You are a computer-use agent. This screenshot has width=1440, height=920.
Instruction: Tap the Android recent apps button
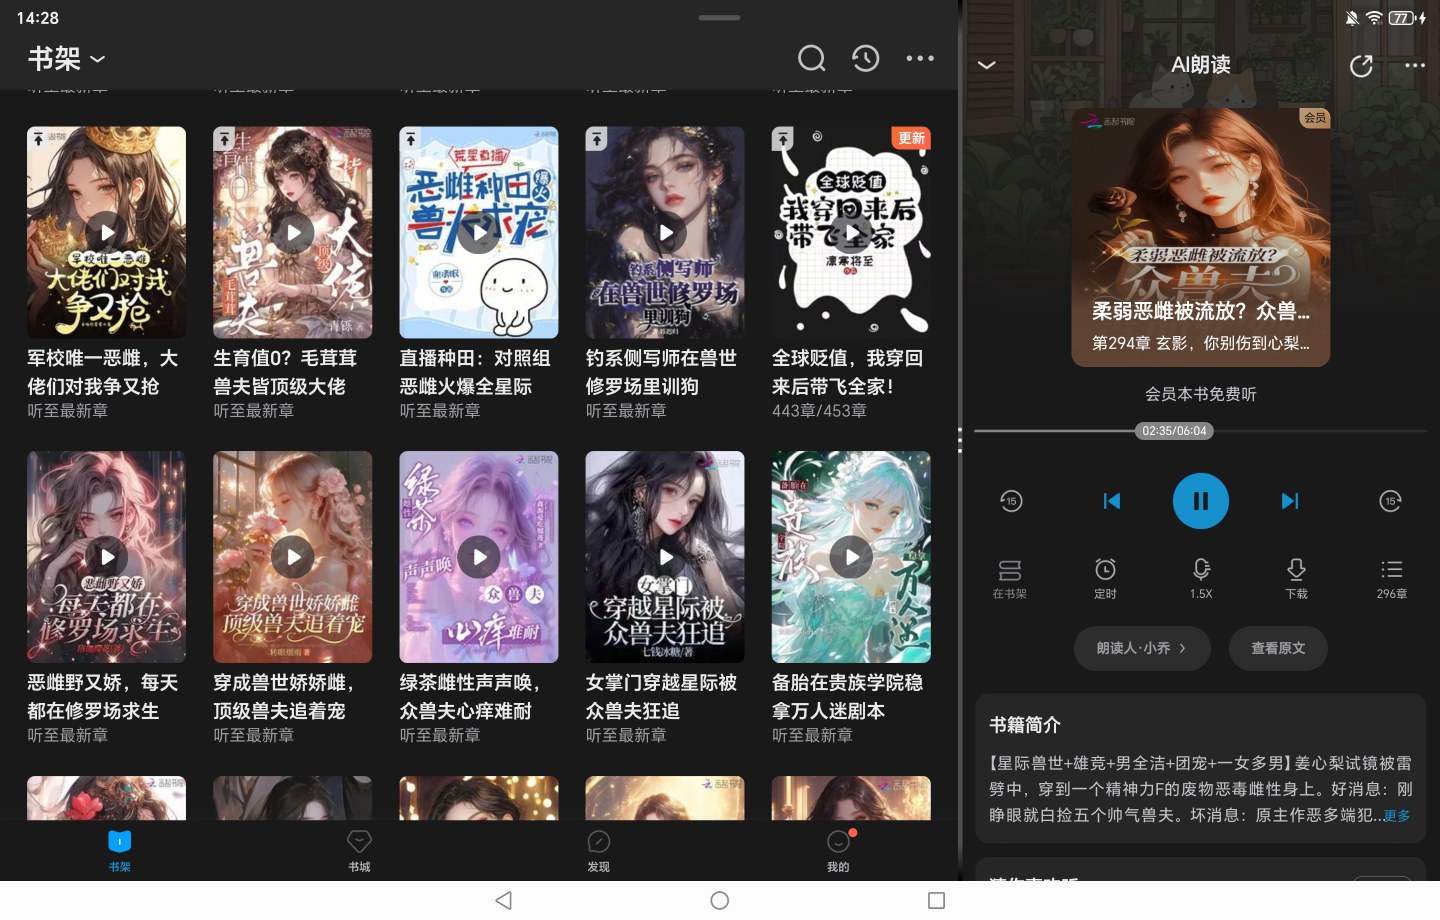[936, 901]
